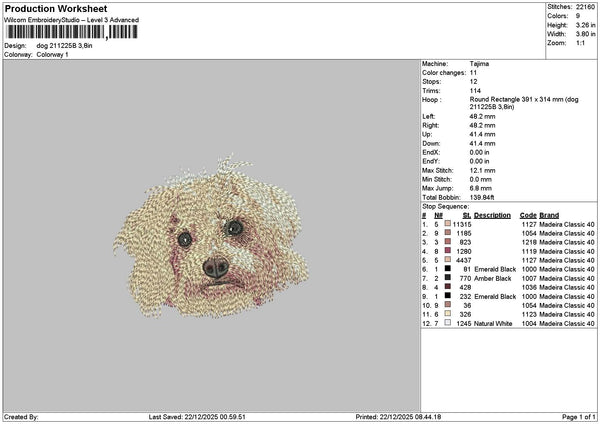Select the Height value 3.26 in
This screenshot has height=424, width=600.
pos(585,25)
